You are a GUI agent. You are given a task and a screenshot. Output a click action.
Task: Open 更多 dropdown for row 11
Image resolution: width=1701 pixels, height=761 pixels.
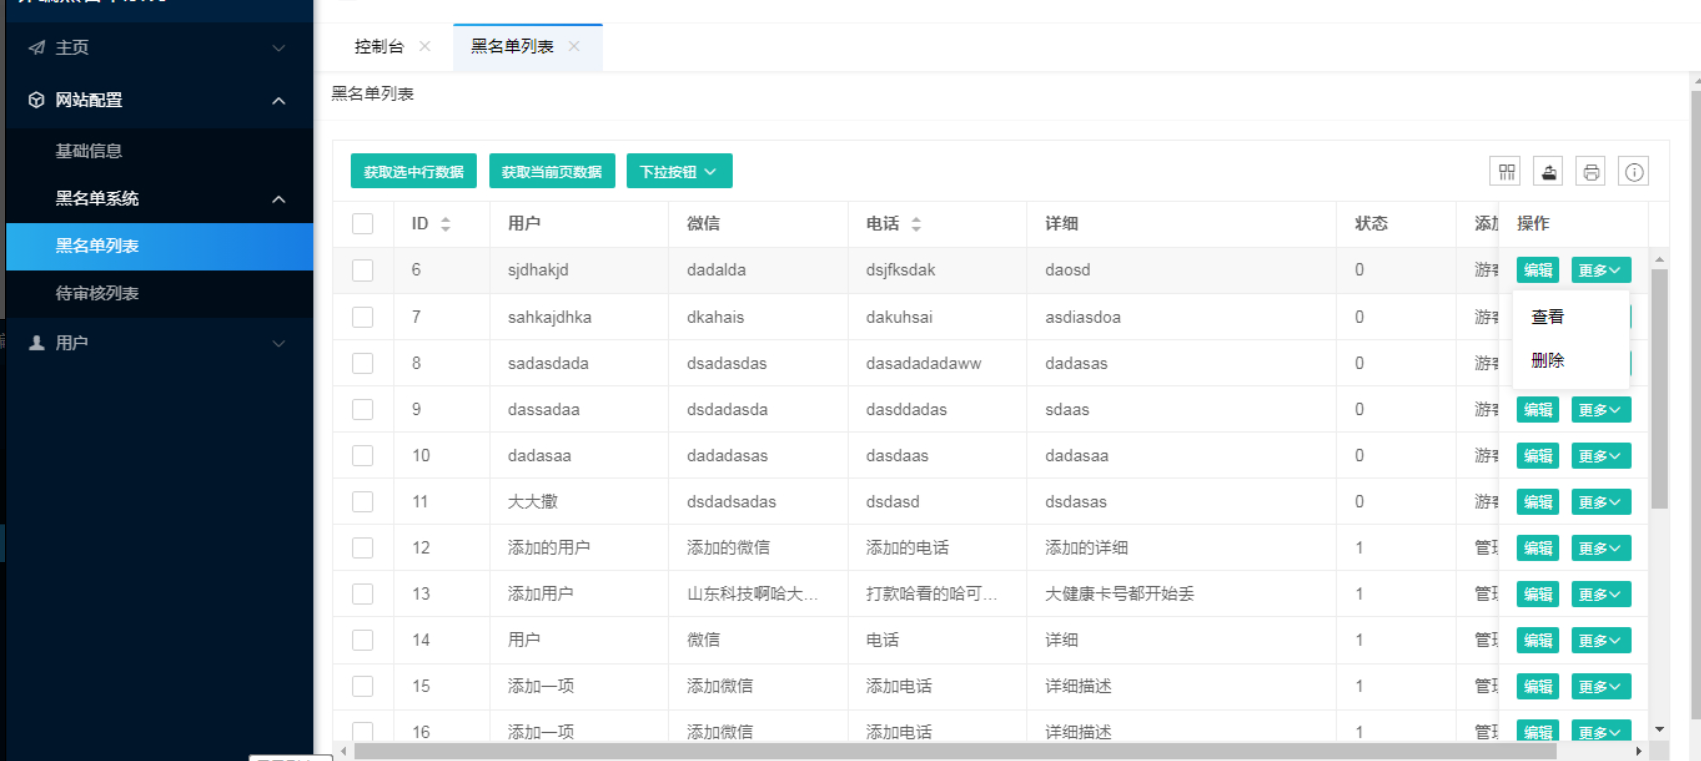click(1601, 502)
